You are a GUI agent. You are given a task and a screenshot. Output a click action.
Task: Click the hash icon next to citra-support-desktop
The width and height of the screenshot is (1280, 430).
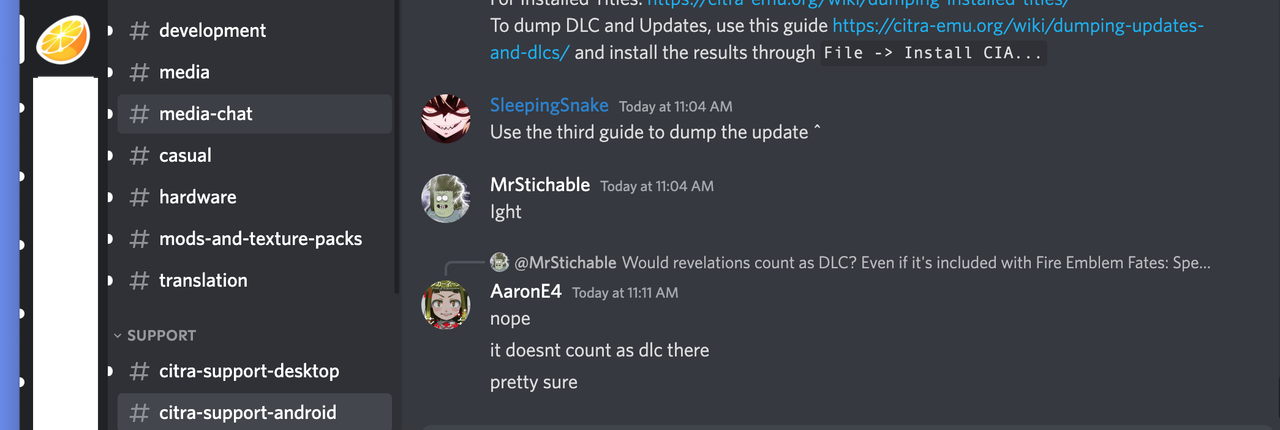[x=140, y=371]
